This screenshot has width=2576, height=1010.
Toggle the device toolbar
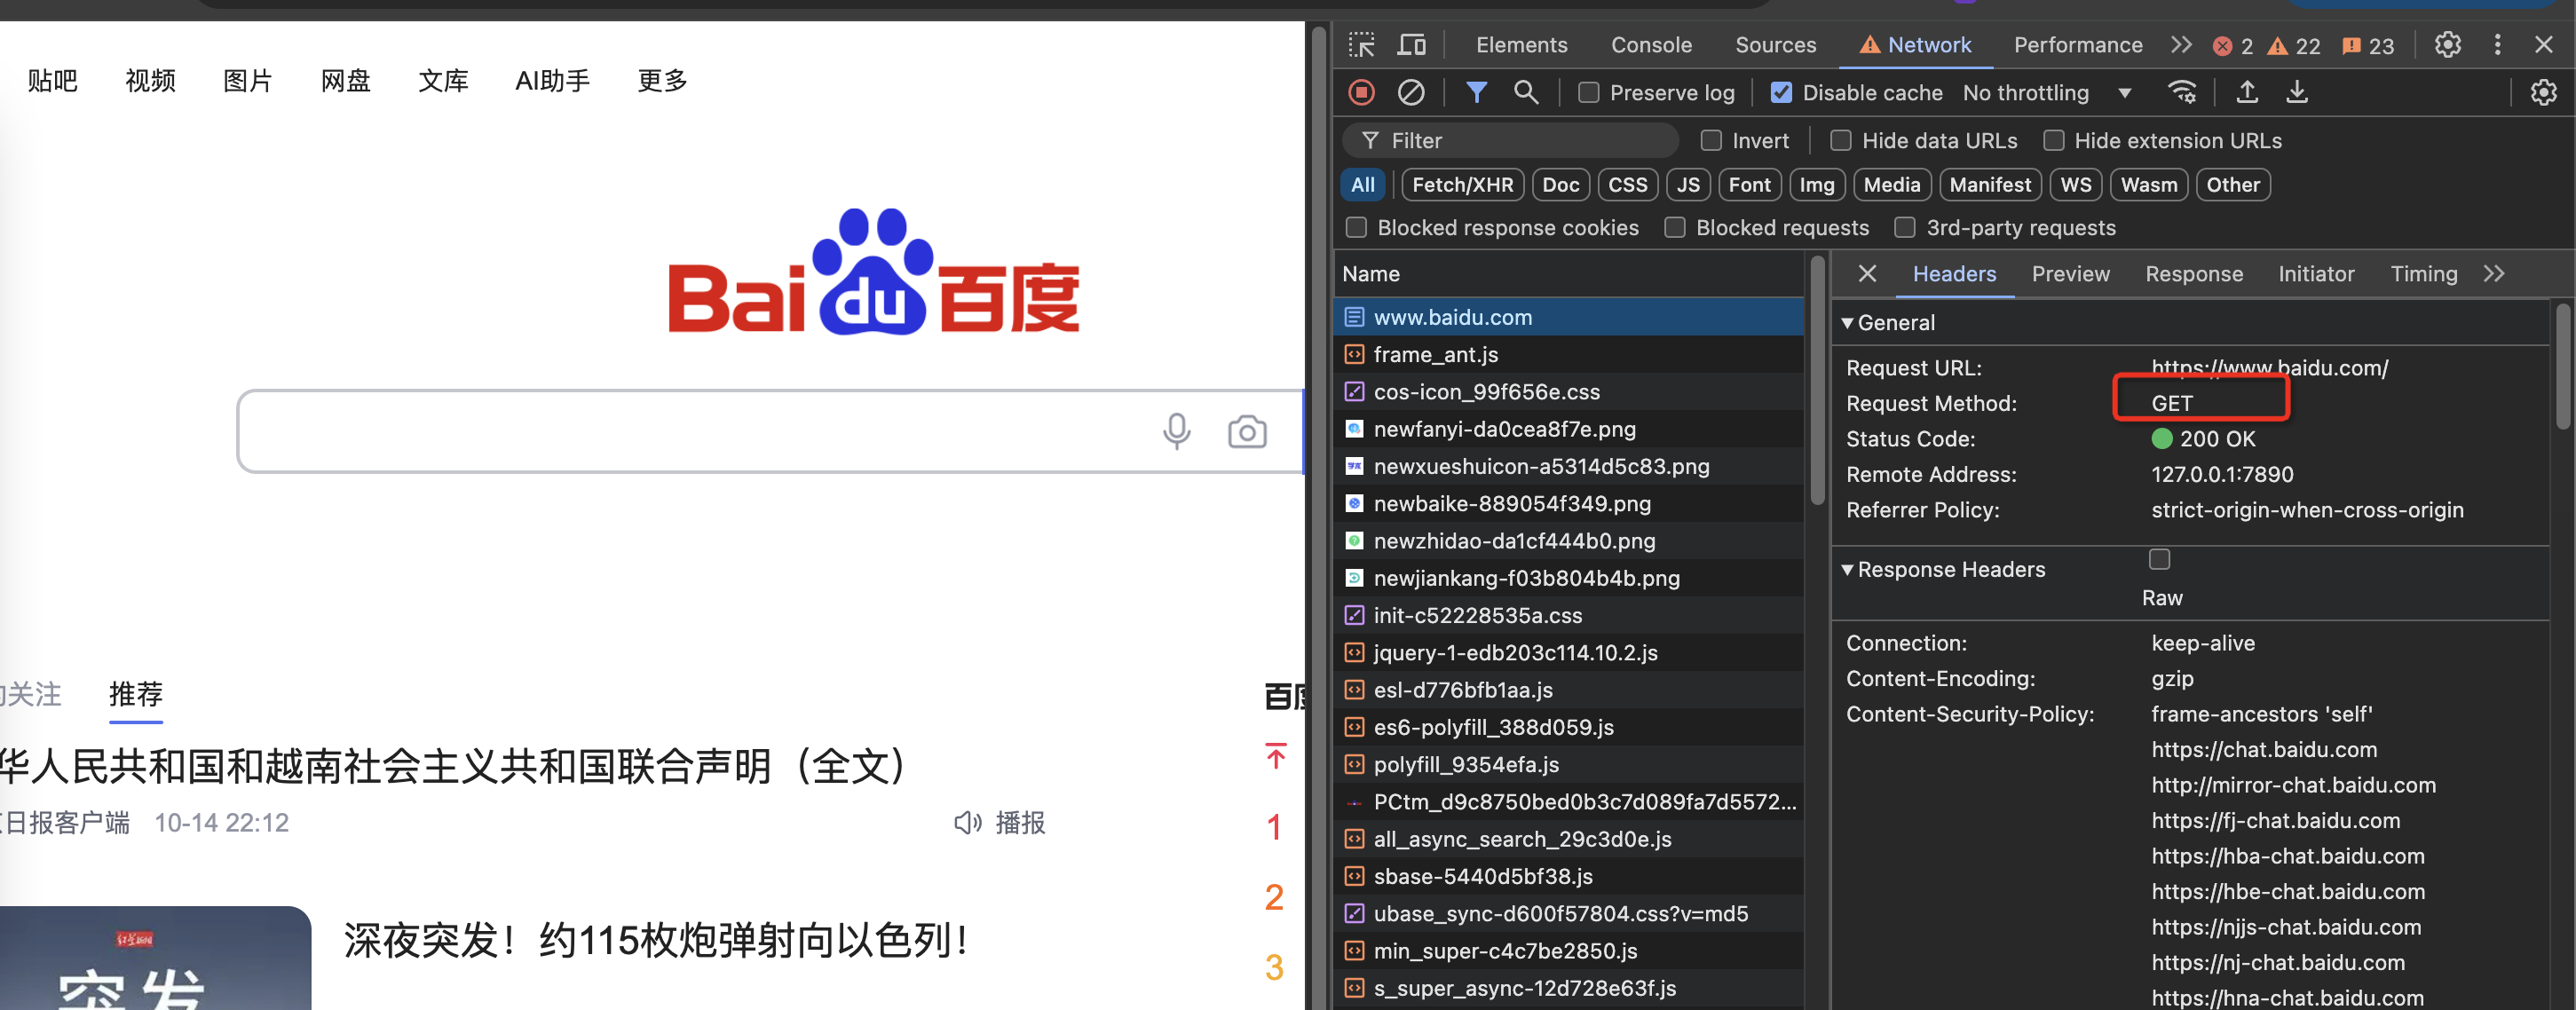1411,44
